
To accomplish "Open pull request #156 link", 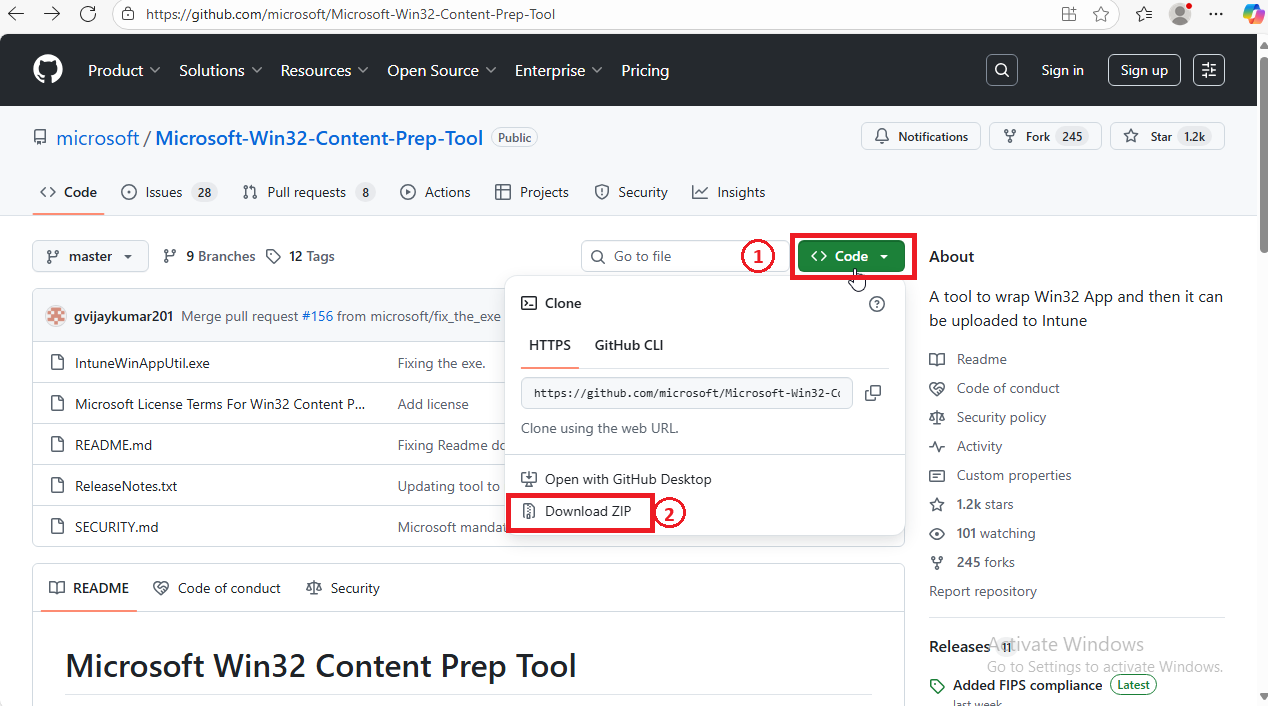I will coord(317,316).
